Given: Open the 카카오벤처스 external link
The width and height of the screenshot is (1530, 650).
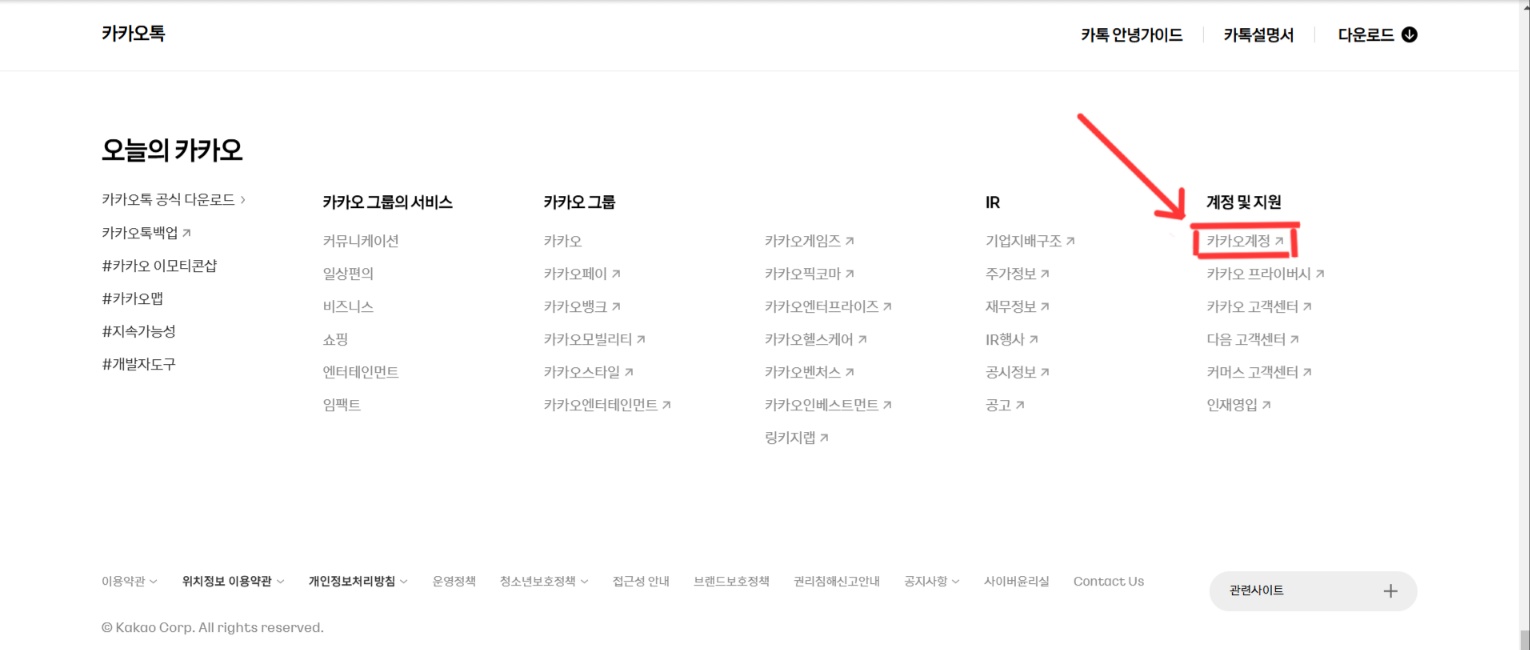Looking at the screenshot, I should coord(809,372).
